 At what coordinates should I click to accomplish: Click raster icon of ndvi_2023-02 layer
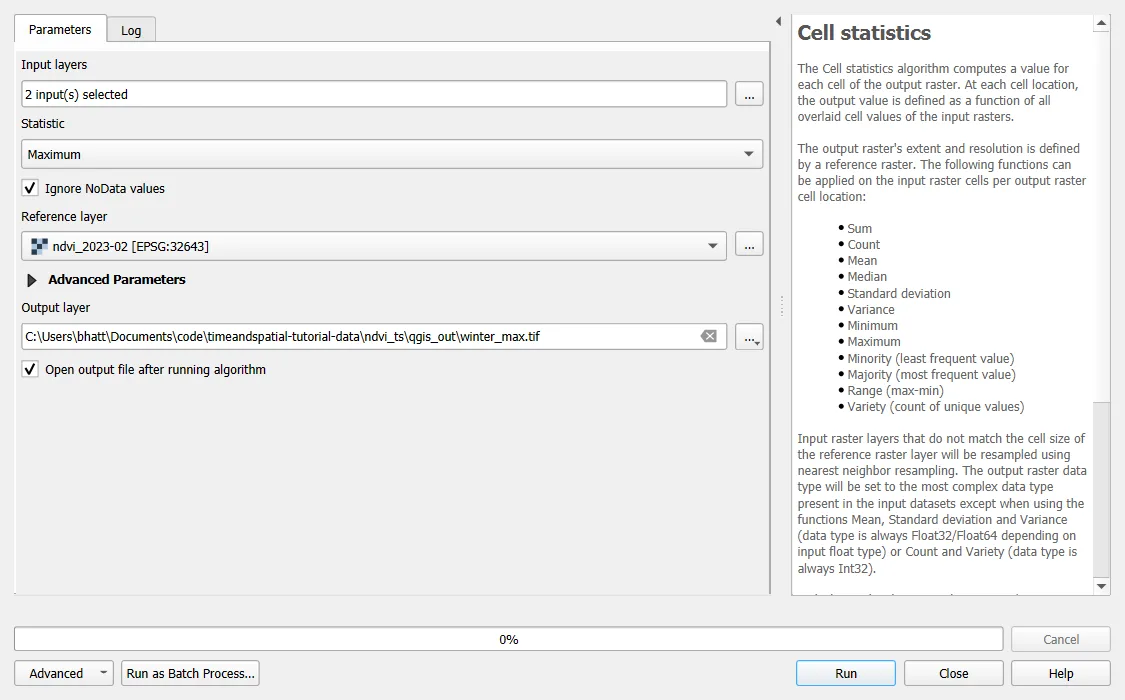click(x=39, y=247)
